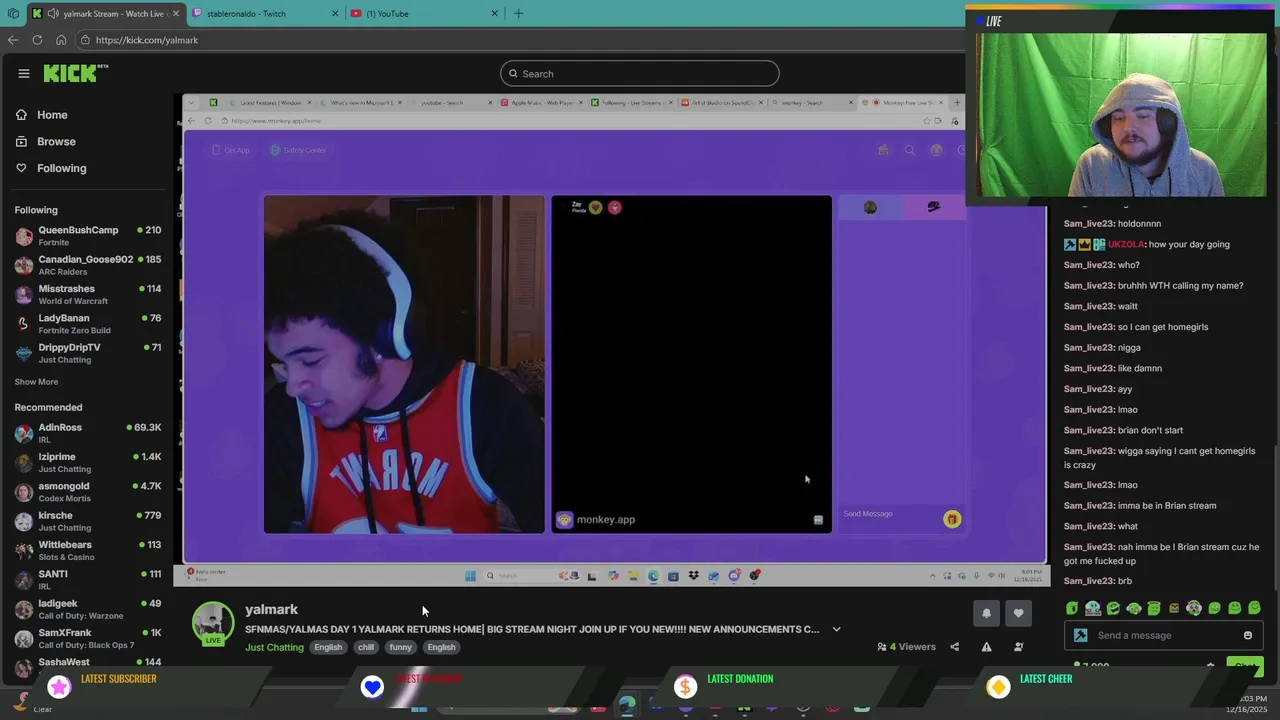The width and height of the screenshot is (1280, 720).
Task: Click Apple Music tab in streamed browser
Action: click(x=540, y=103)
